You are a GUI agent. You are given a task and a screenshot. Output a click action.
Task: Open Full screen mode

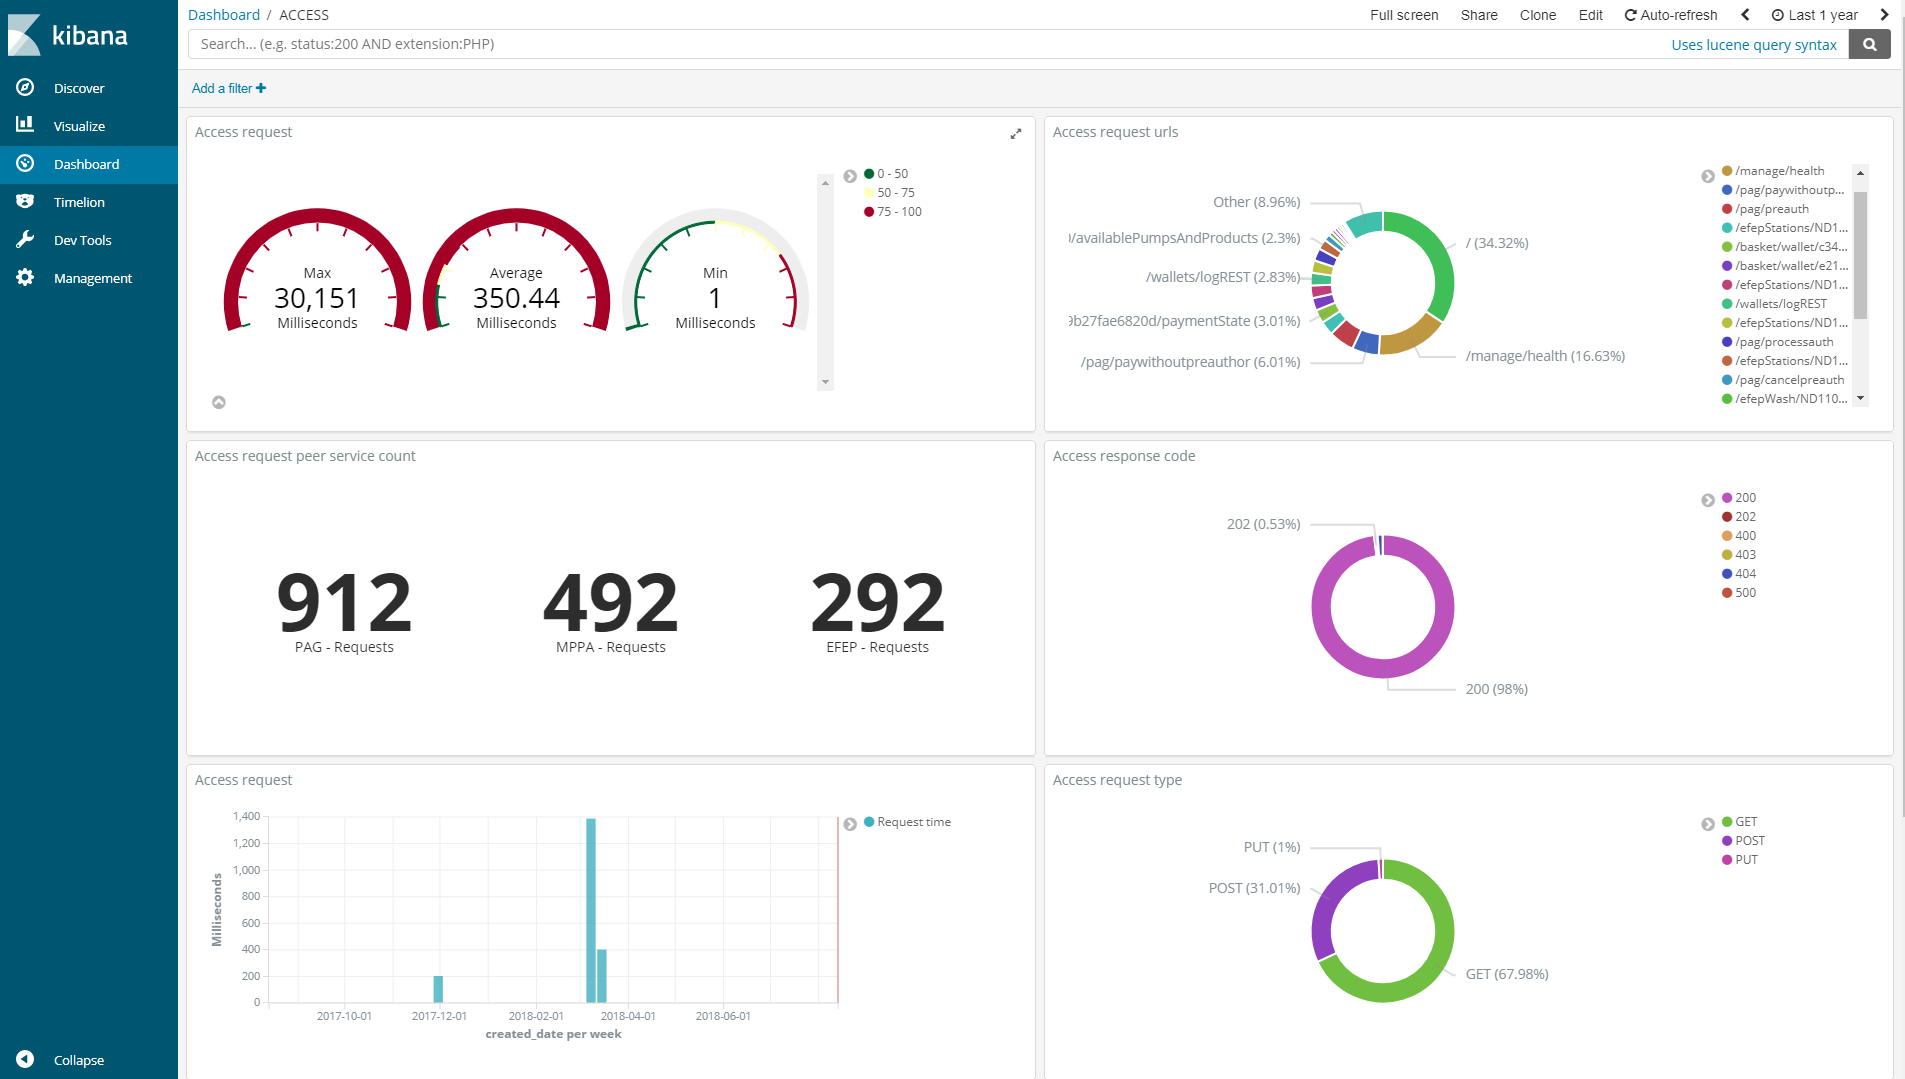point(1404,15)
